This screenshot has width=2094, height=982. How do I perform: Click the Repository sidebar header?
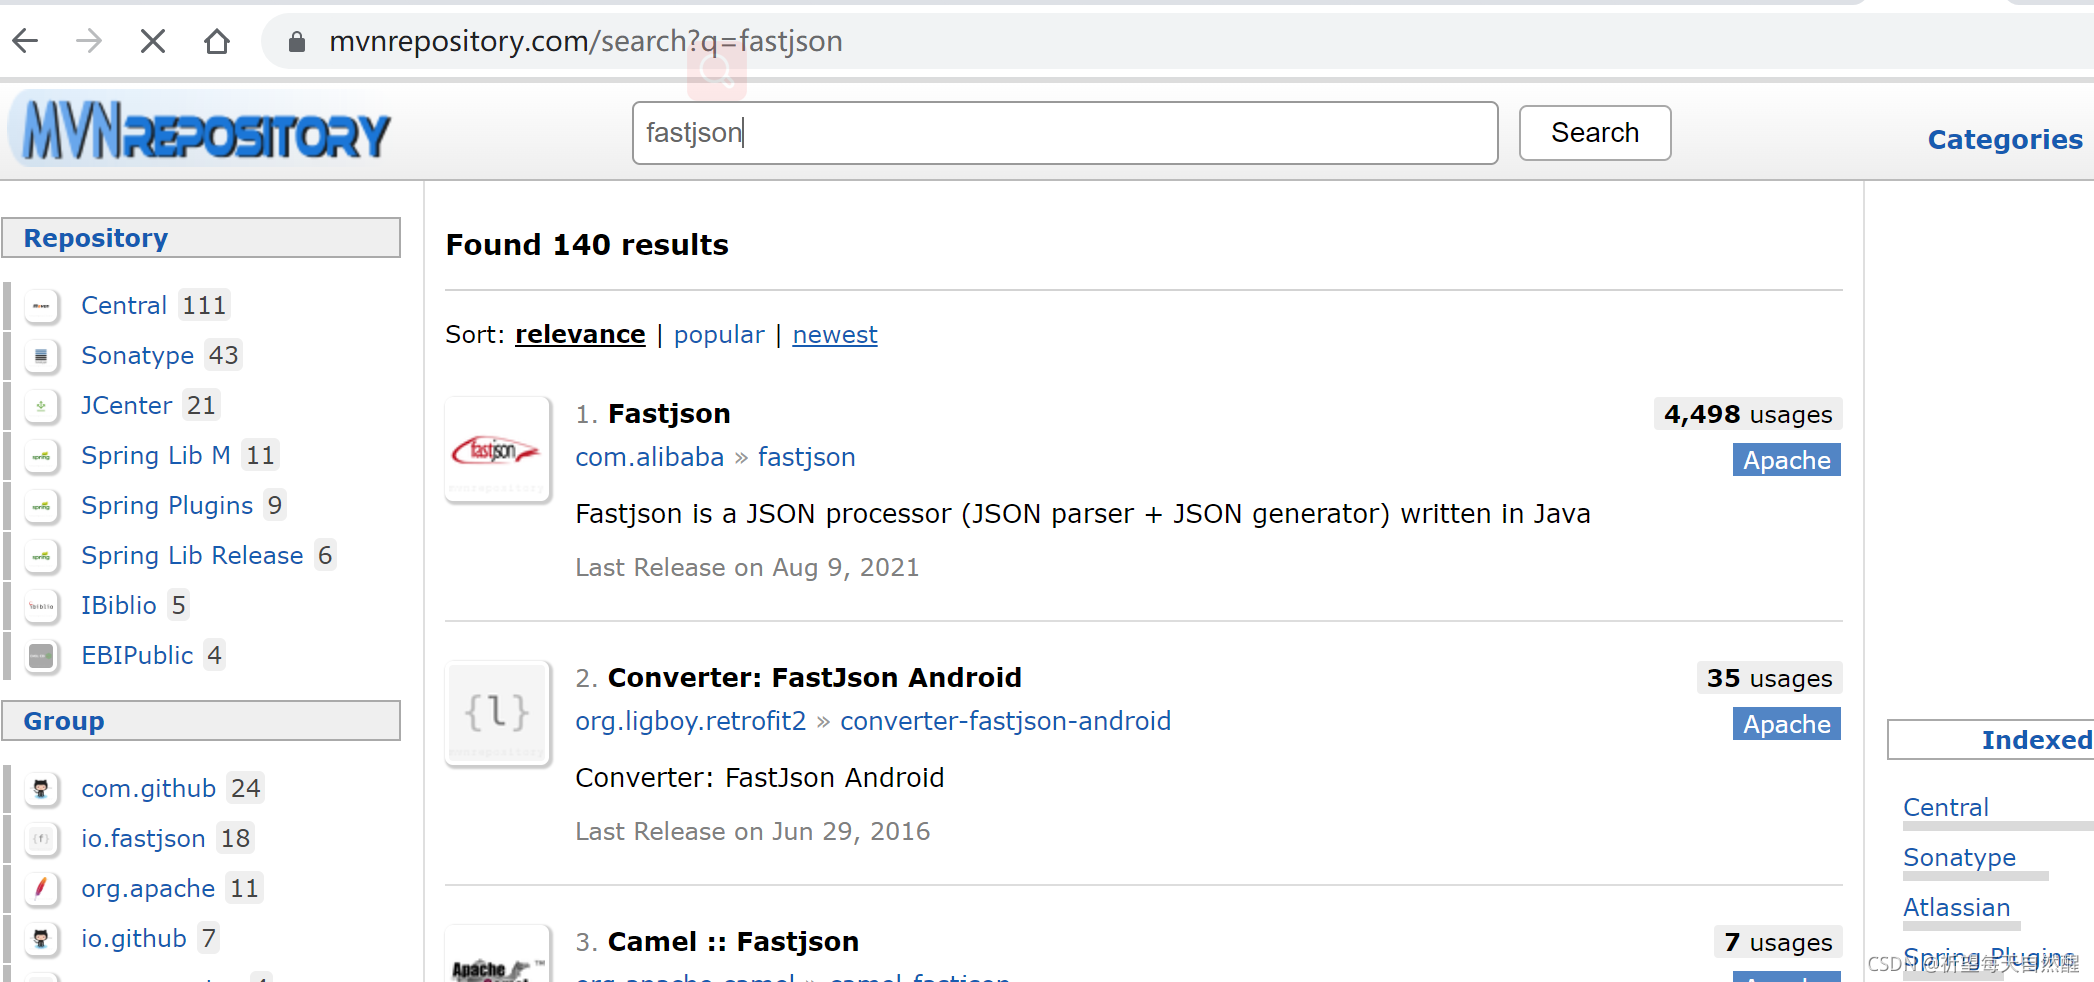(201, 238)
